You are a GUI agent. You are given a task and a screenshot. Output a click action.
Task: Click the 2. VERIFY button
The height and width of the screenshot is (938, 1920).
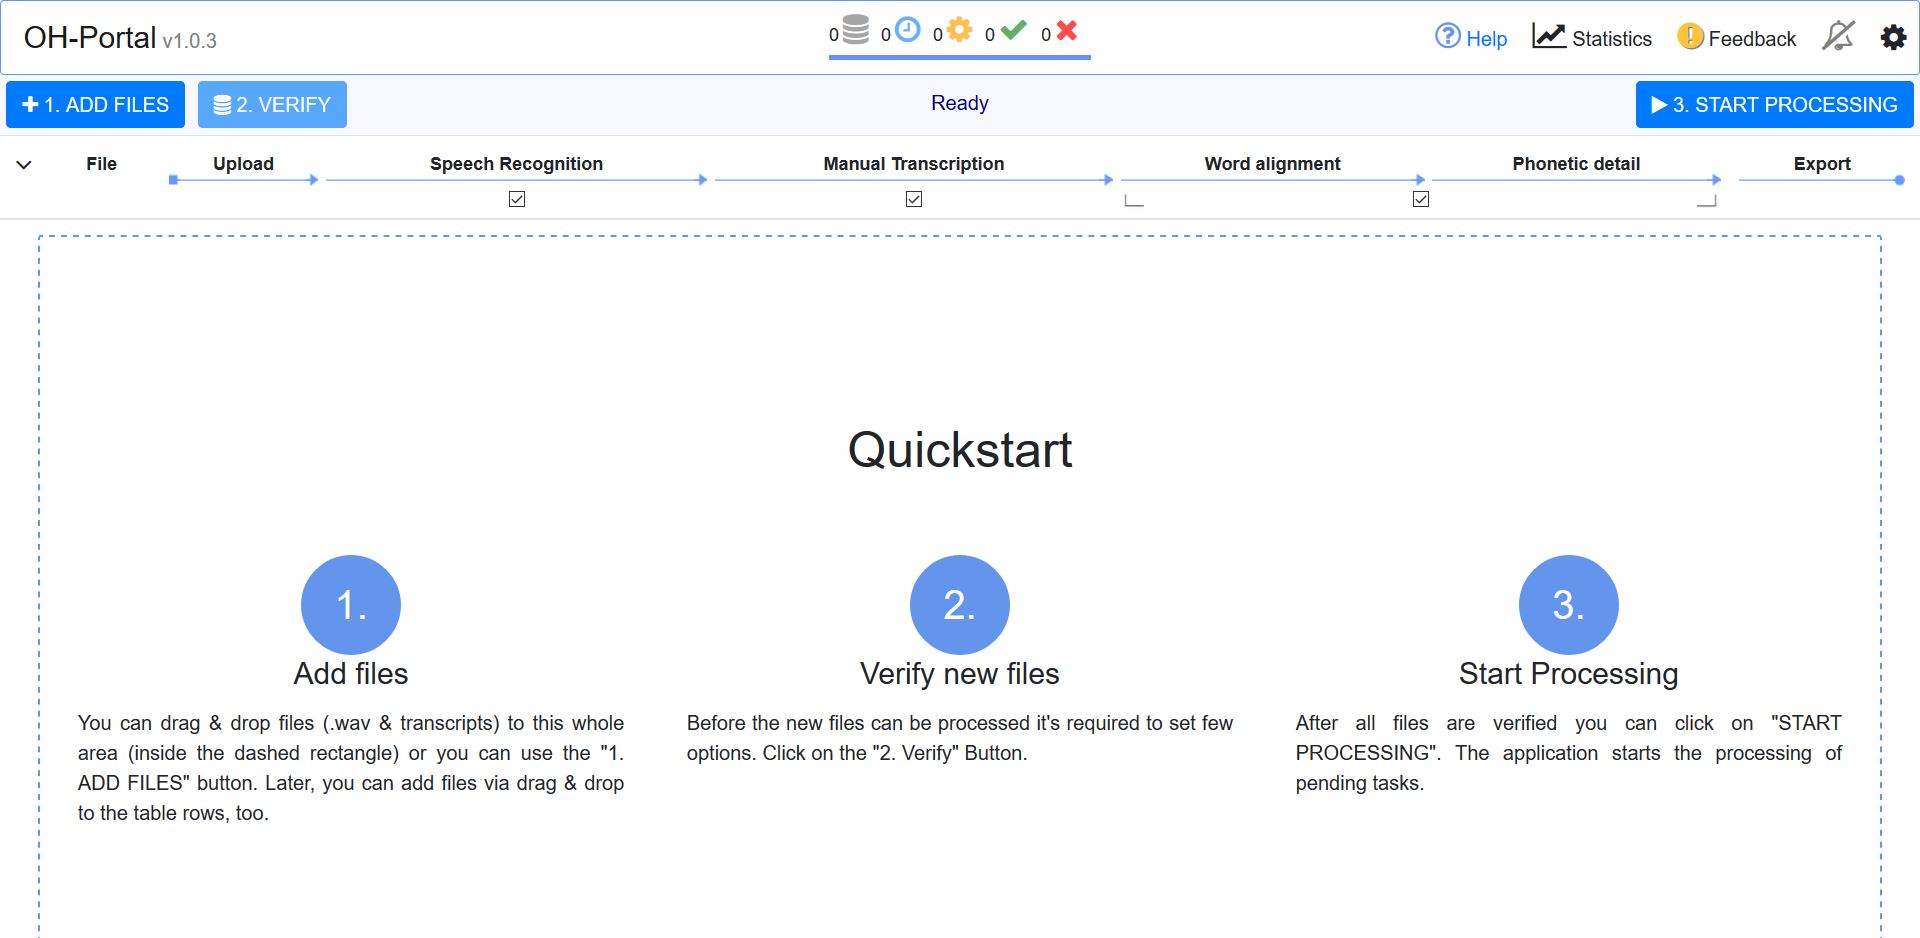pyautogui.click(x=272, y=105)
